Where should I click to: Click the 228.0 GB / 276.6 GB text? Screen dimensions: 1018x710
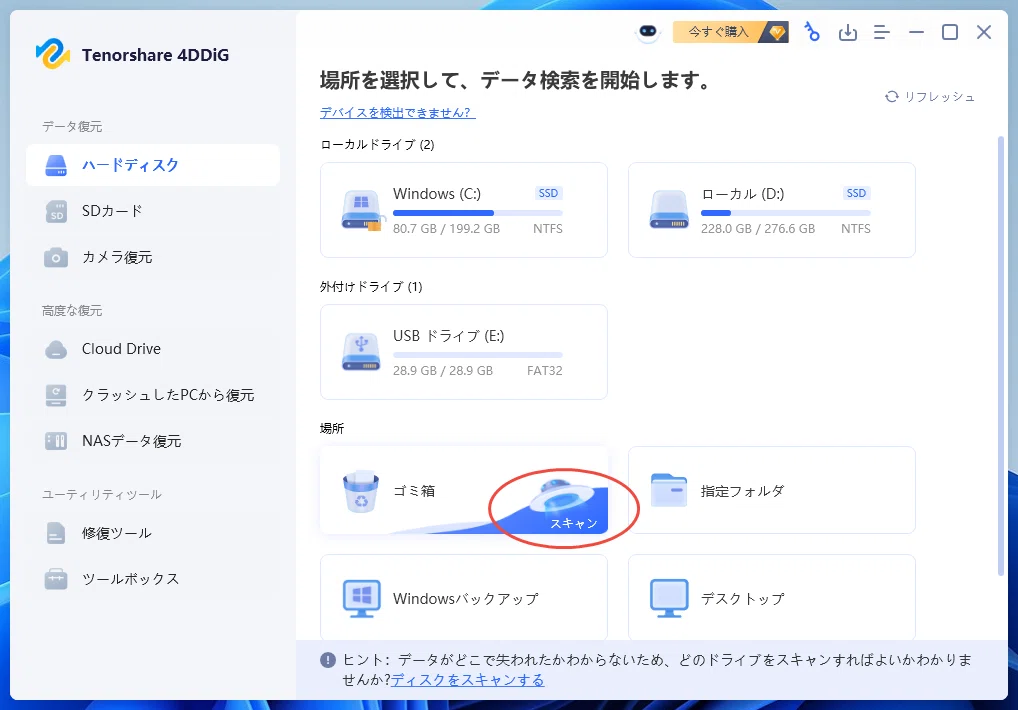click(x=758, y=228)
